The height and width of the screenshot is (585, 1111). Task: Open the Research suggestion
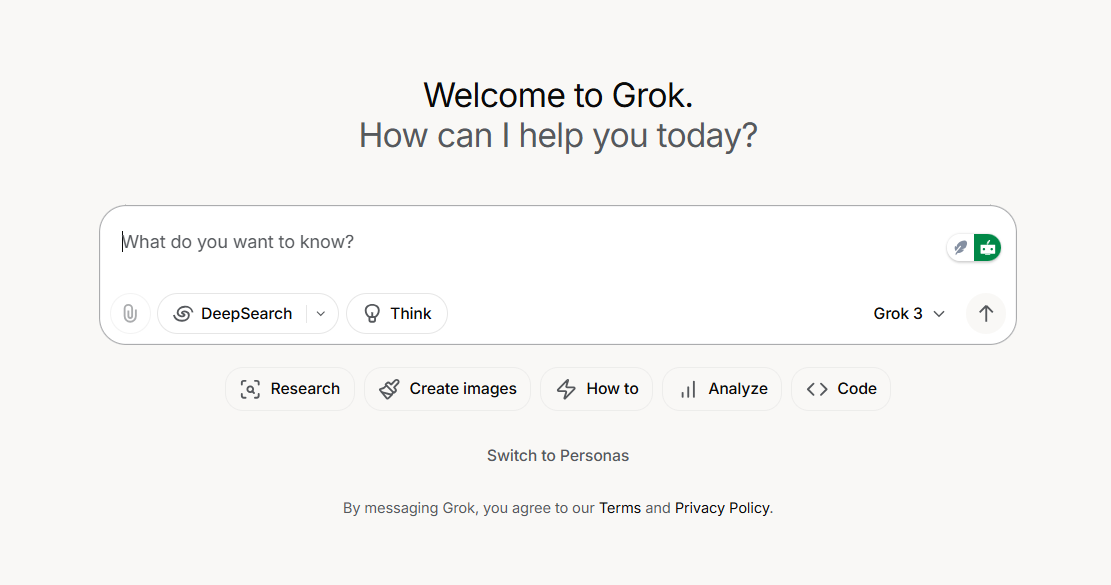(290, 389)
